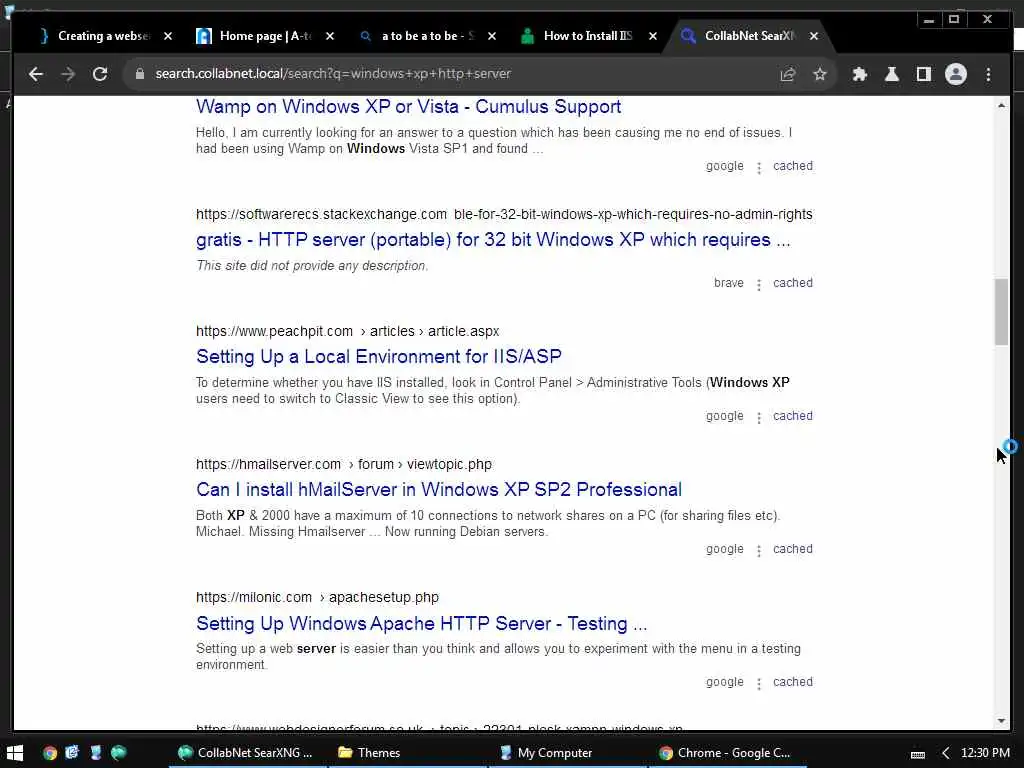
Task: Open cached copy of Apache HTTP Server result
Action: click(x=793, y=682)
